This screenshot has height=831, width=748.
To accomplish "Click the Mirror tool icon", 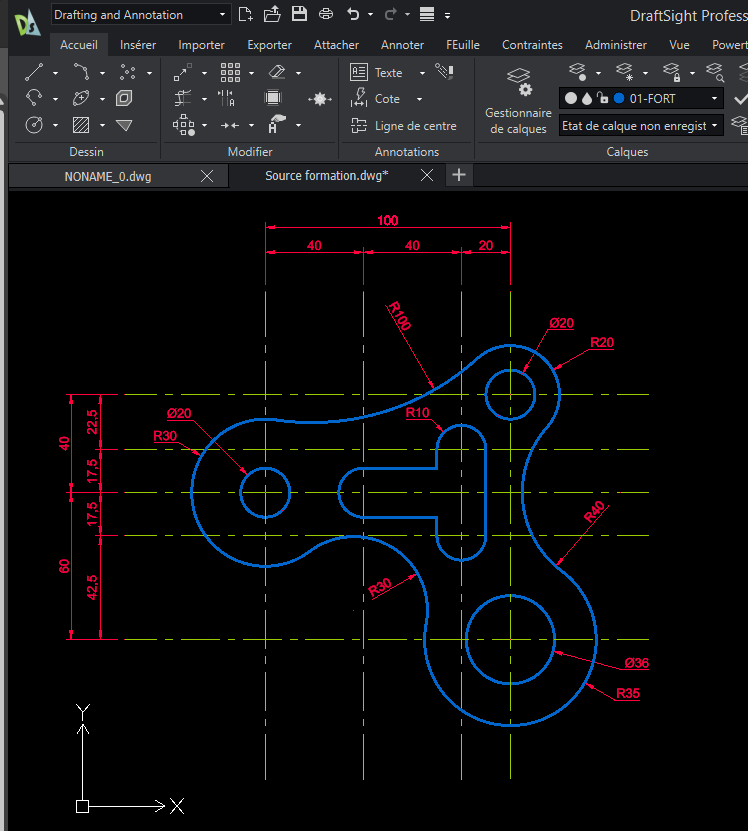I will point(226,98).
